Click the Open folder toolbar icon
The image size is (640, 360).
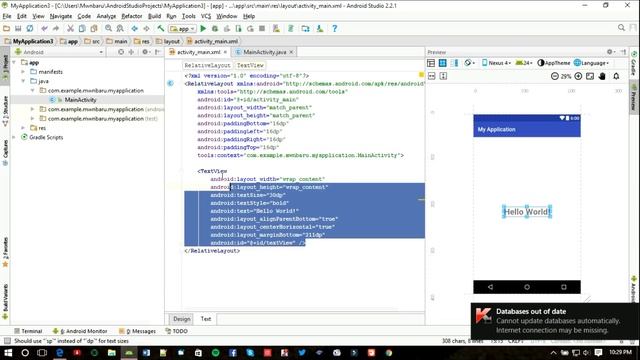click(x=7, y=29)
